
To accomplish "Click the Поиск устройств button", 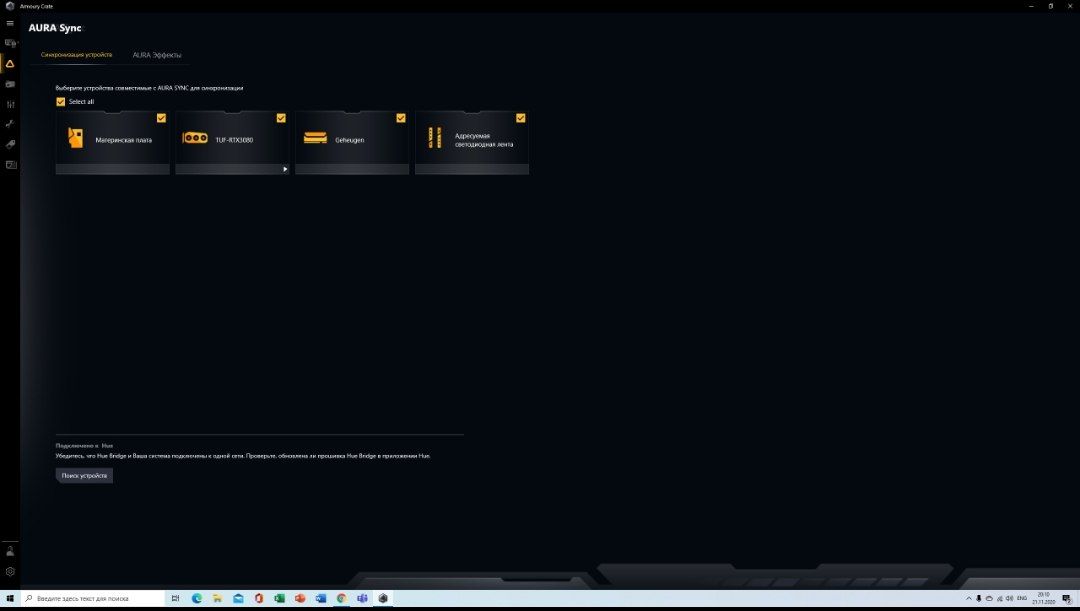I will pos(84,475).
